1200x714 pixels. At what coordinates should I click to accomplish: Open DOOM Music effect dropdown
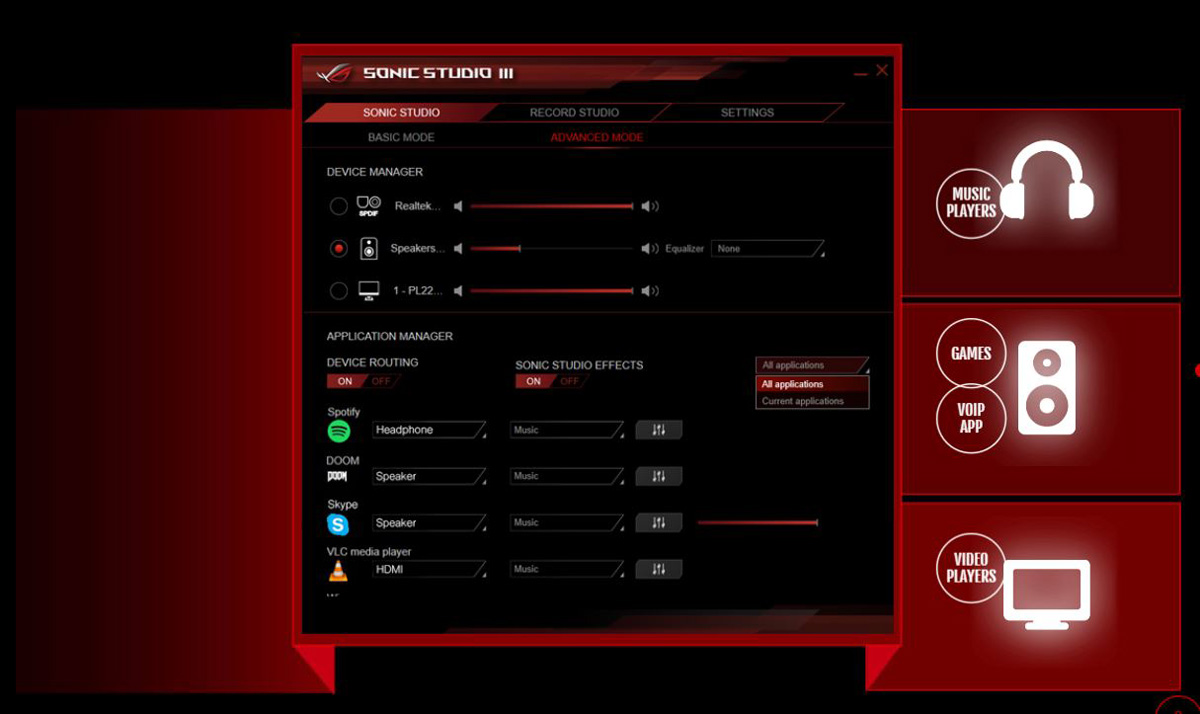coord(567,476)
